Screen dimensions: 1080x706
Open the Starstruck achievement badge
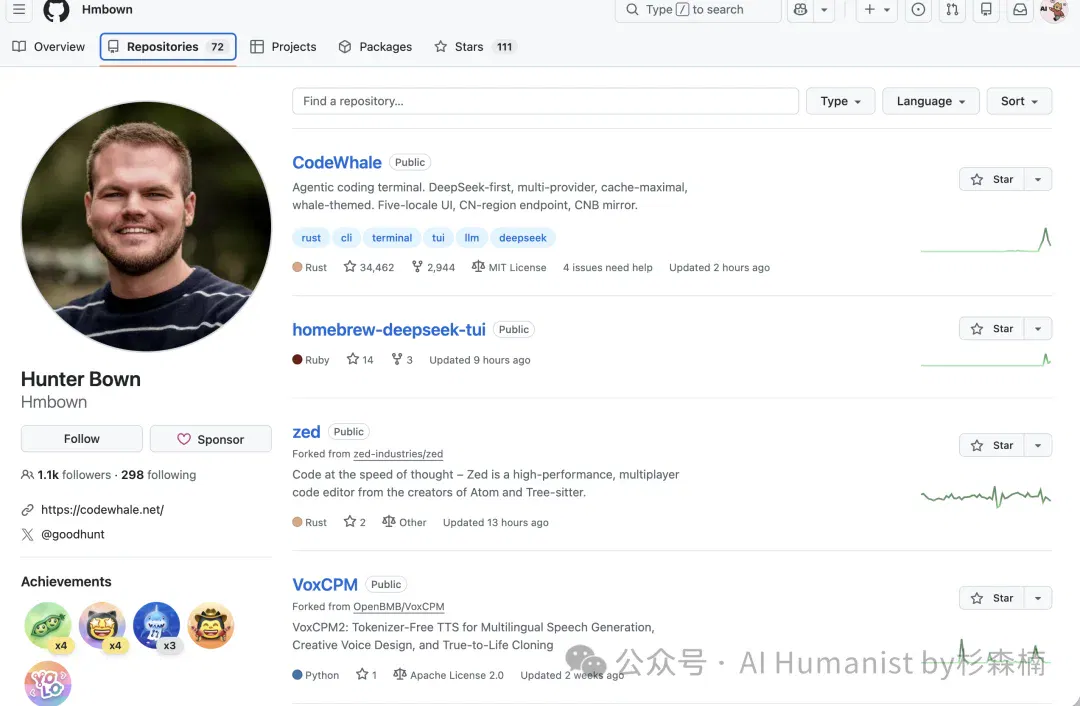[x=102, y=625]
